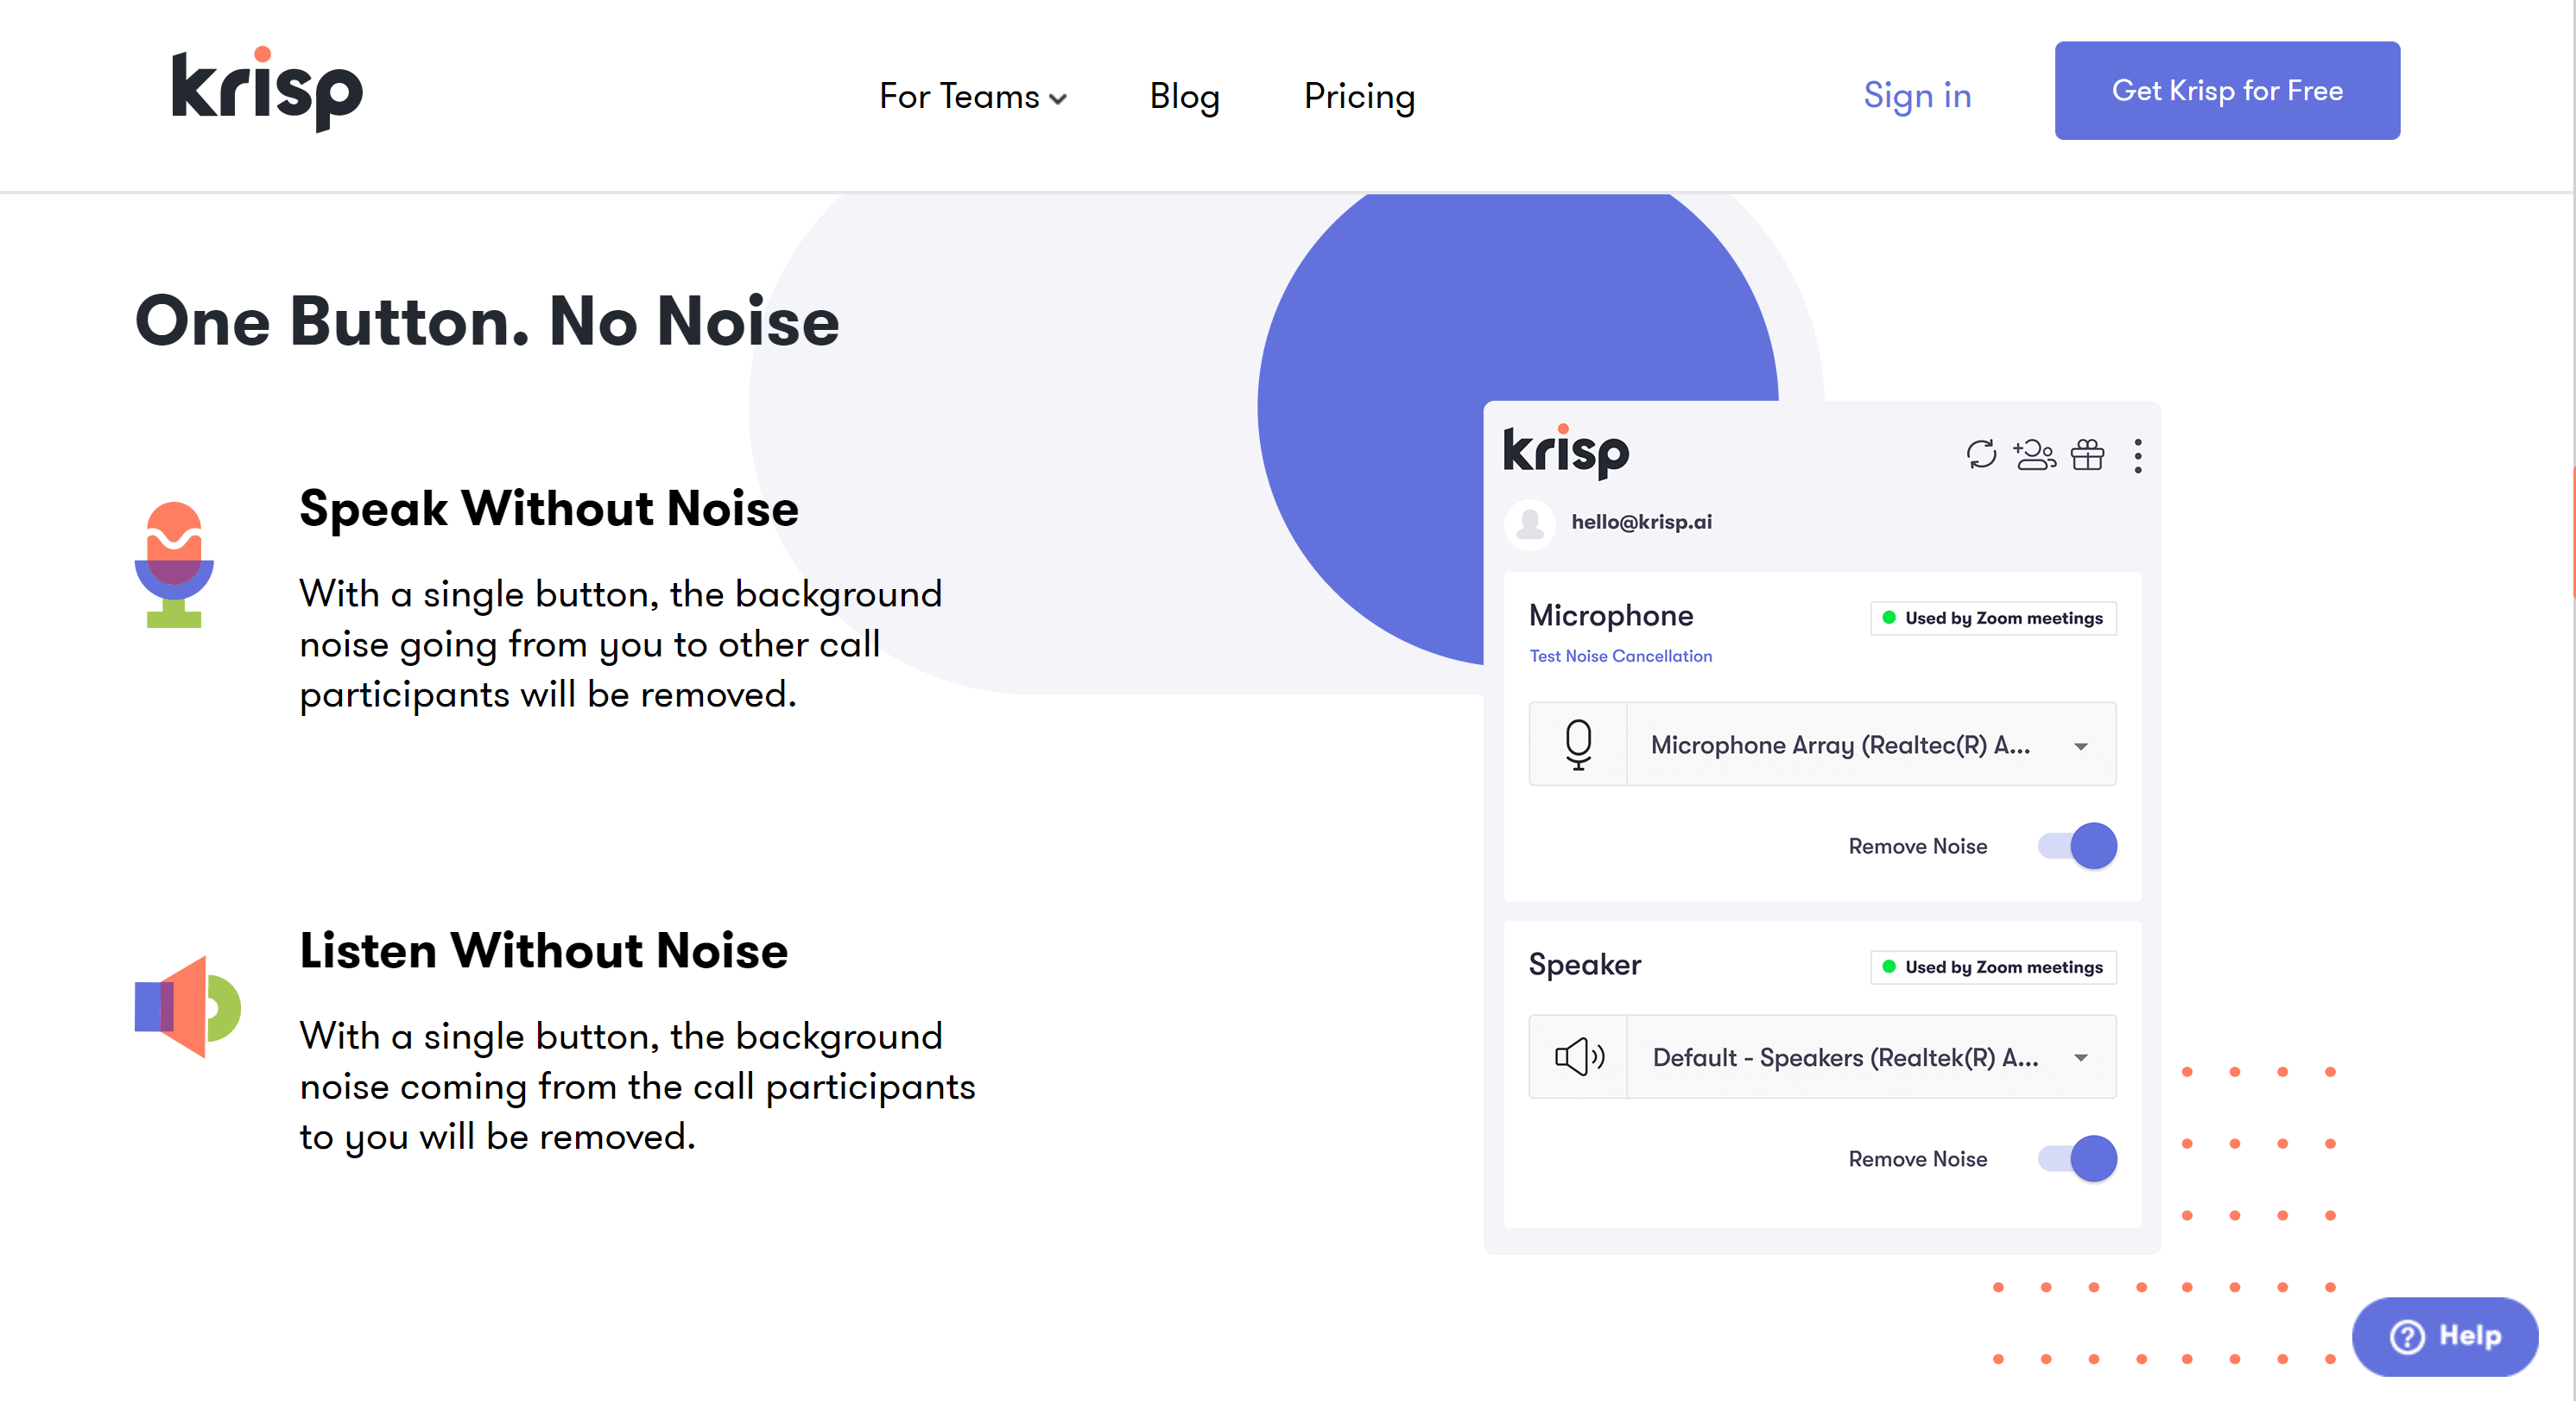Click the Test Noise Cancellation link
This screenshot has height=1401, width=2576.
pyautogui.click(x=1620, y=656)
